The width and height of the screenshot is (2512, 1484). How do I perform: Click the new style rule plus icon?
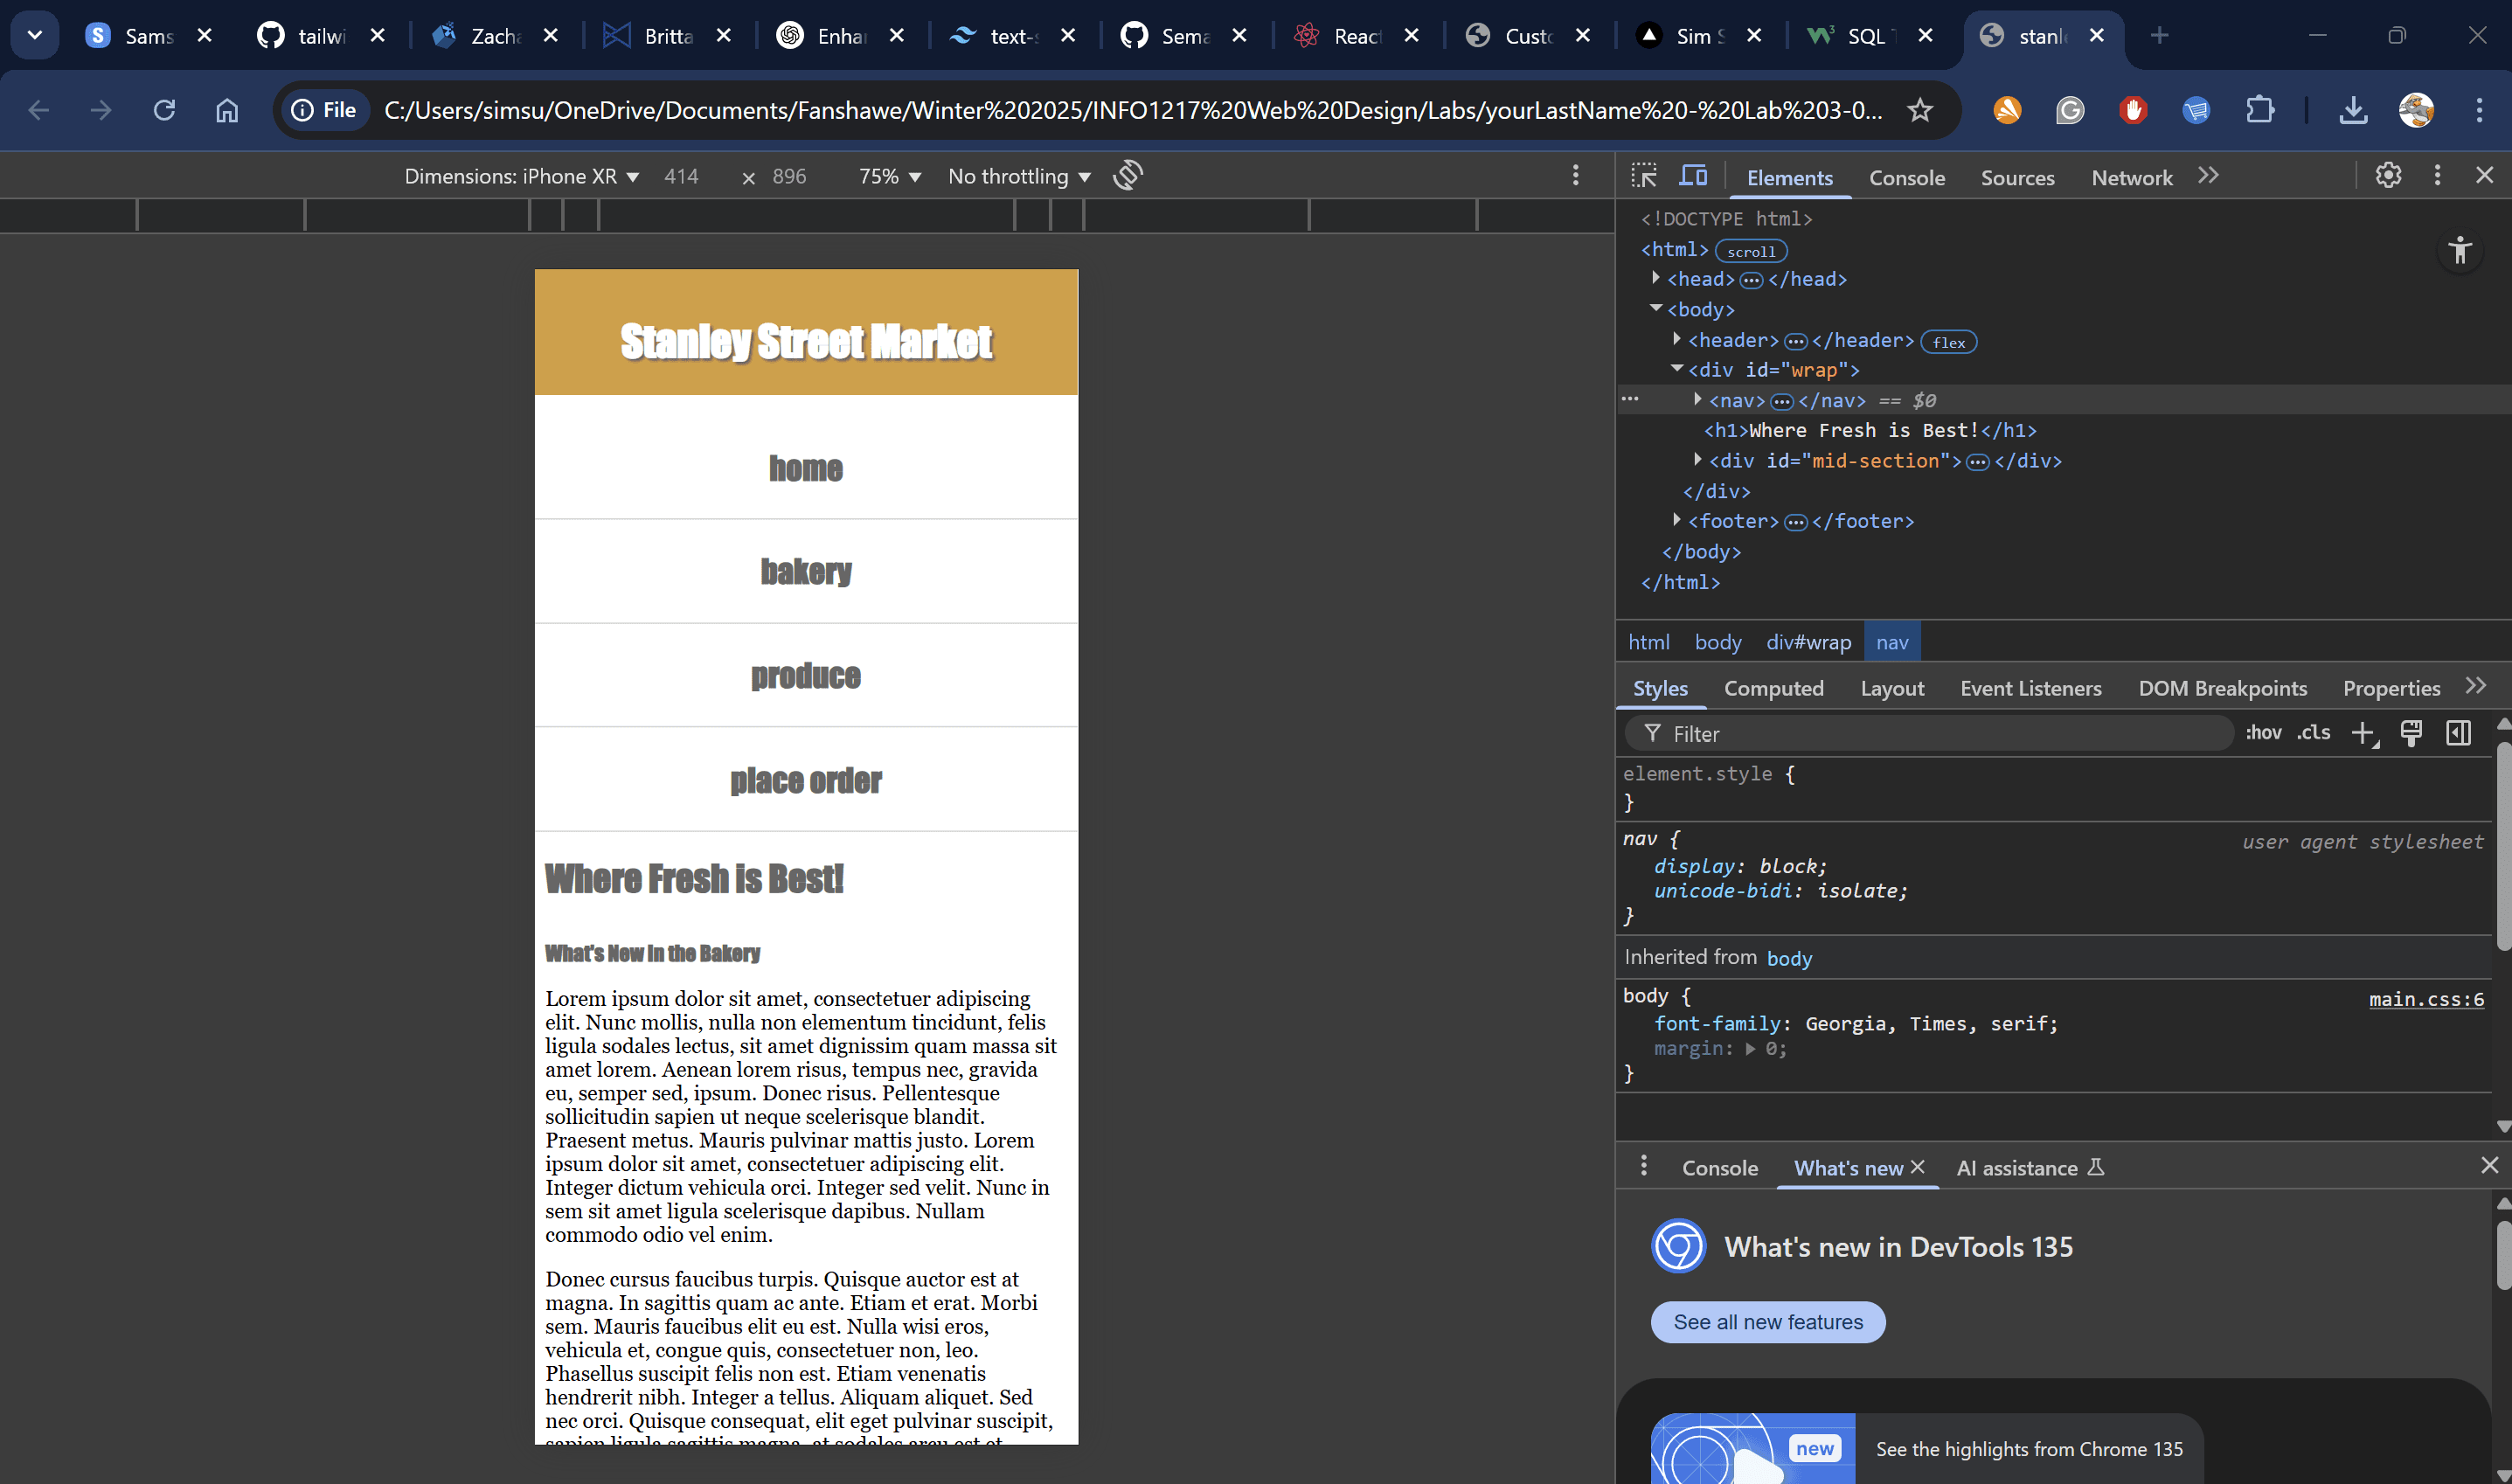tap(2364, 733)
